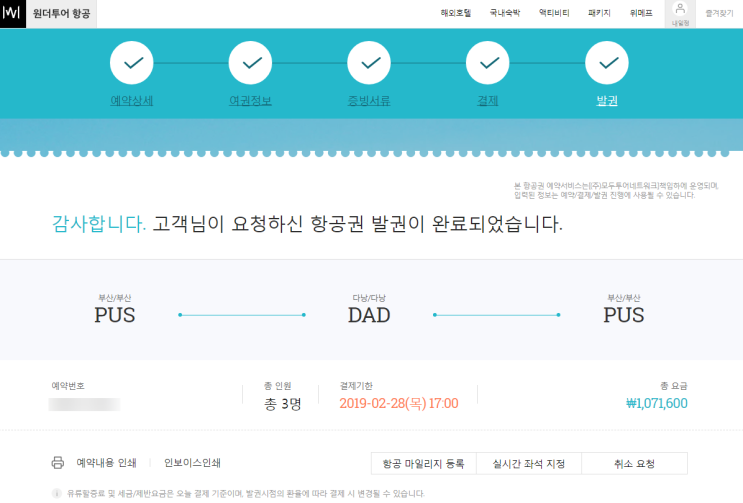The width and height of the screenshot is (743, 503).
Task: Open the 국내숙박 menu
Action: click(x=505, y=13)
